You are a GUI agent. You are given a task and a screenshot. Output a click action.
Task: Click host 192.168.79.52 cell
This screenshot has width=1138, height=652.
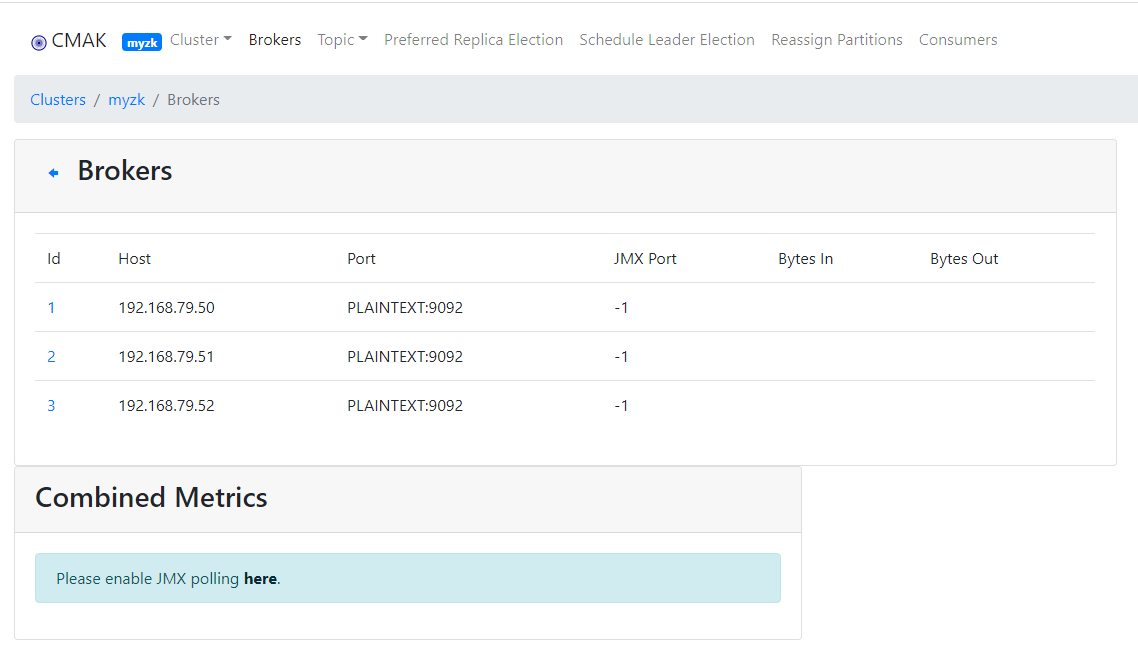point(166,406)
